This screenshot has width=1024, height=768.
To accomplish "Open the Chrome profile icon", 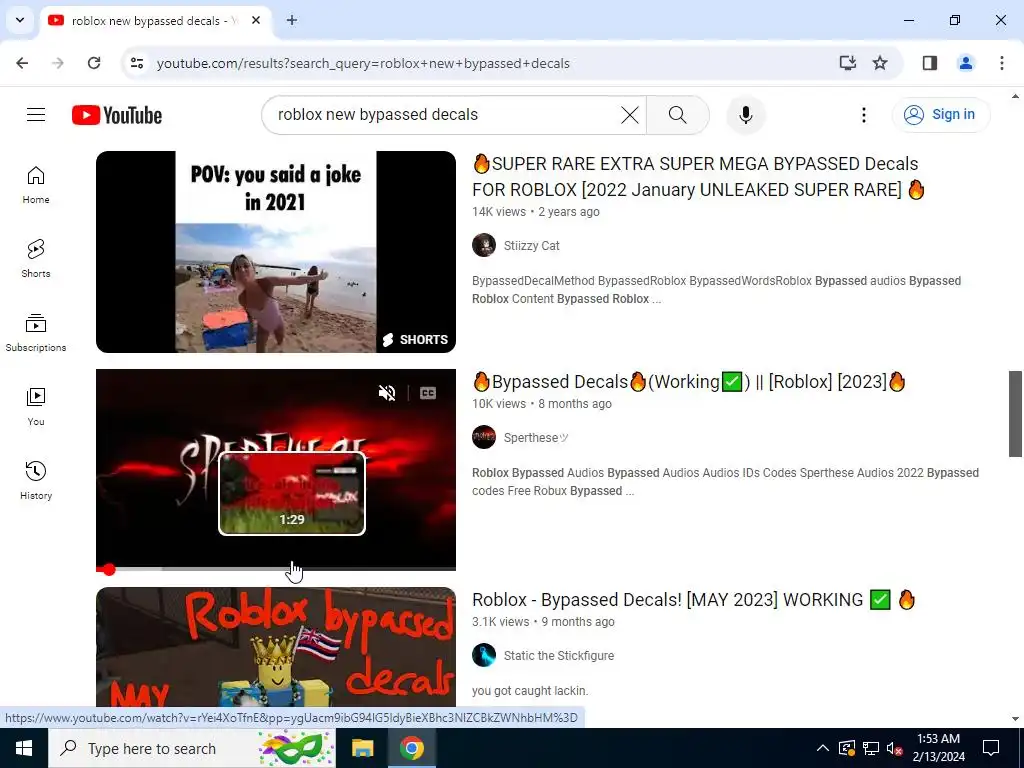I will [966, 63].
